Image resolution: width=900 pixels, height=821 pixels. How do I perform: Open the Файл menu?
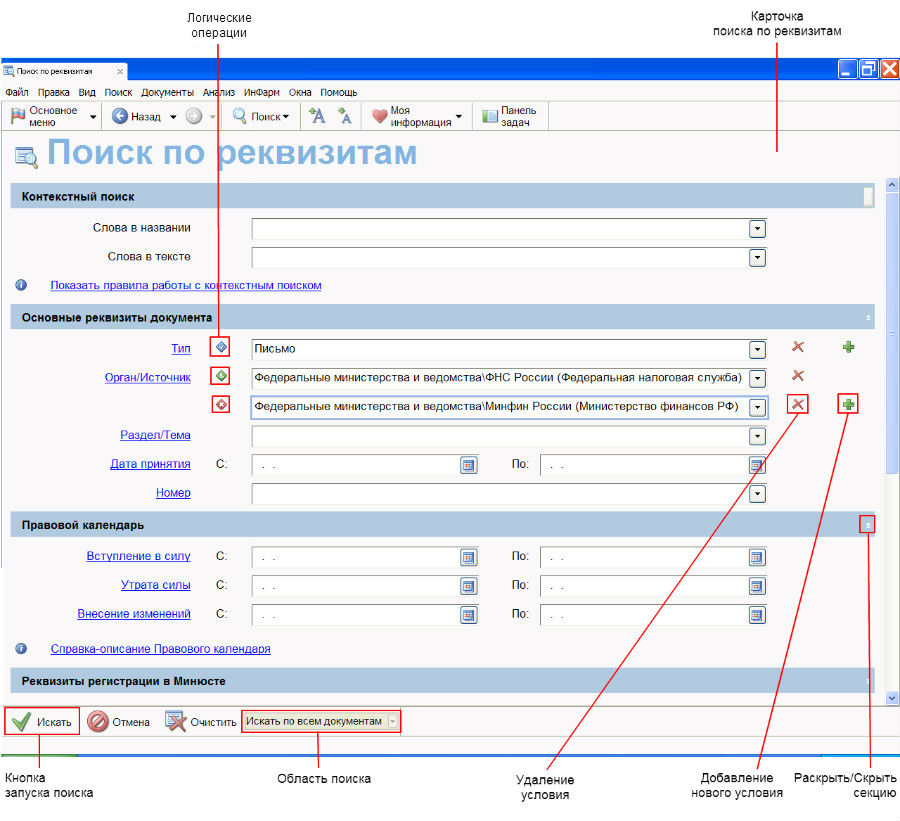[17, 92]
